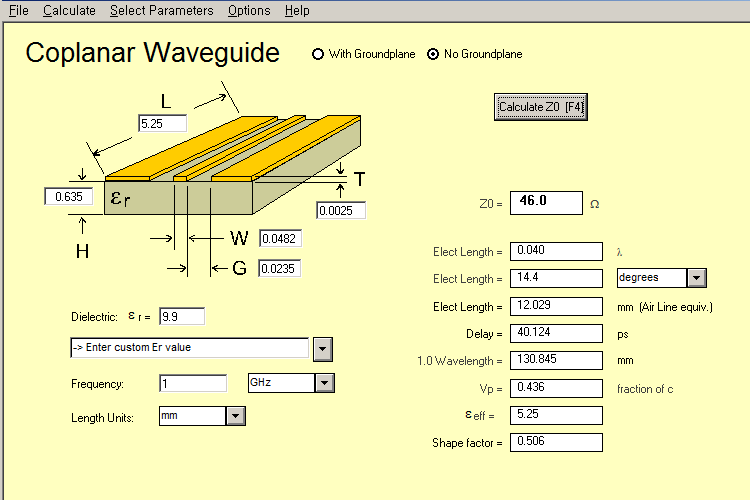Click the width W input field
The height and width of the screenshot is (500, 750).
coord(280,239)
